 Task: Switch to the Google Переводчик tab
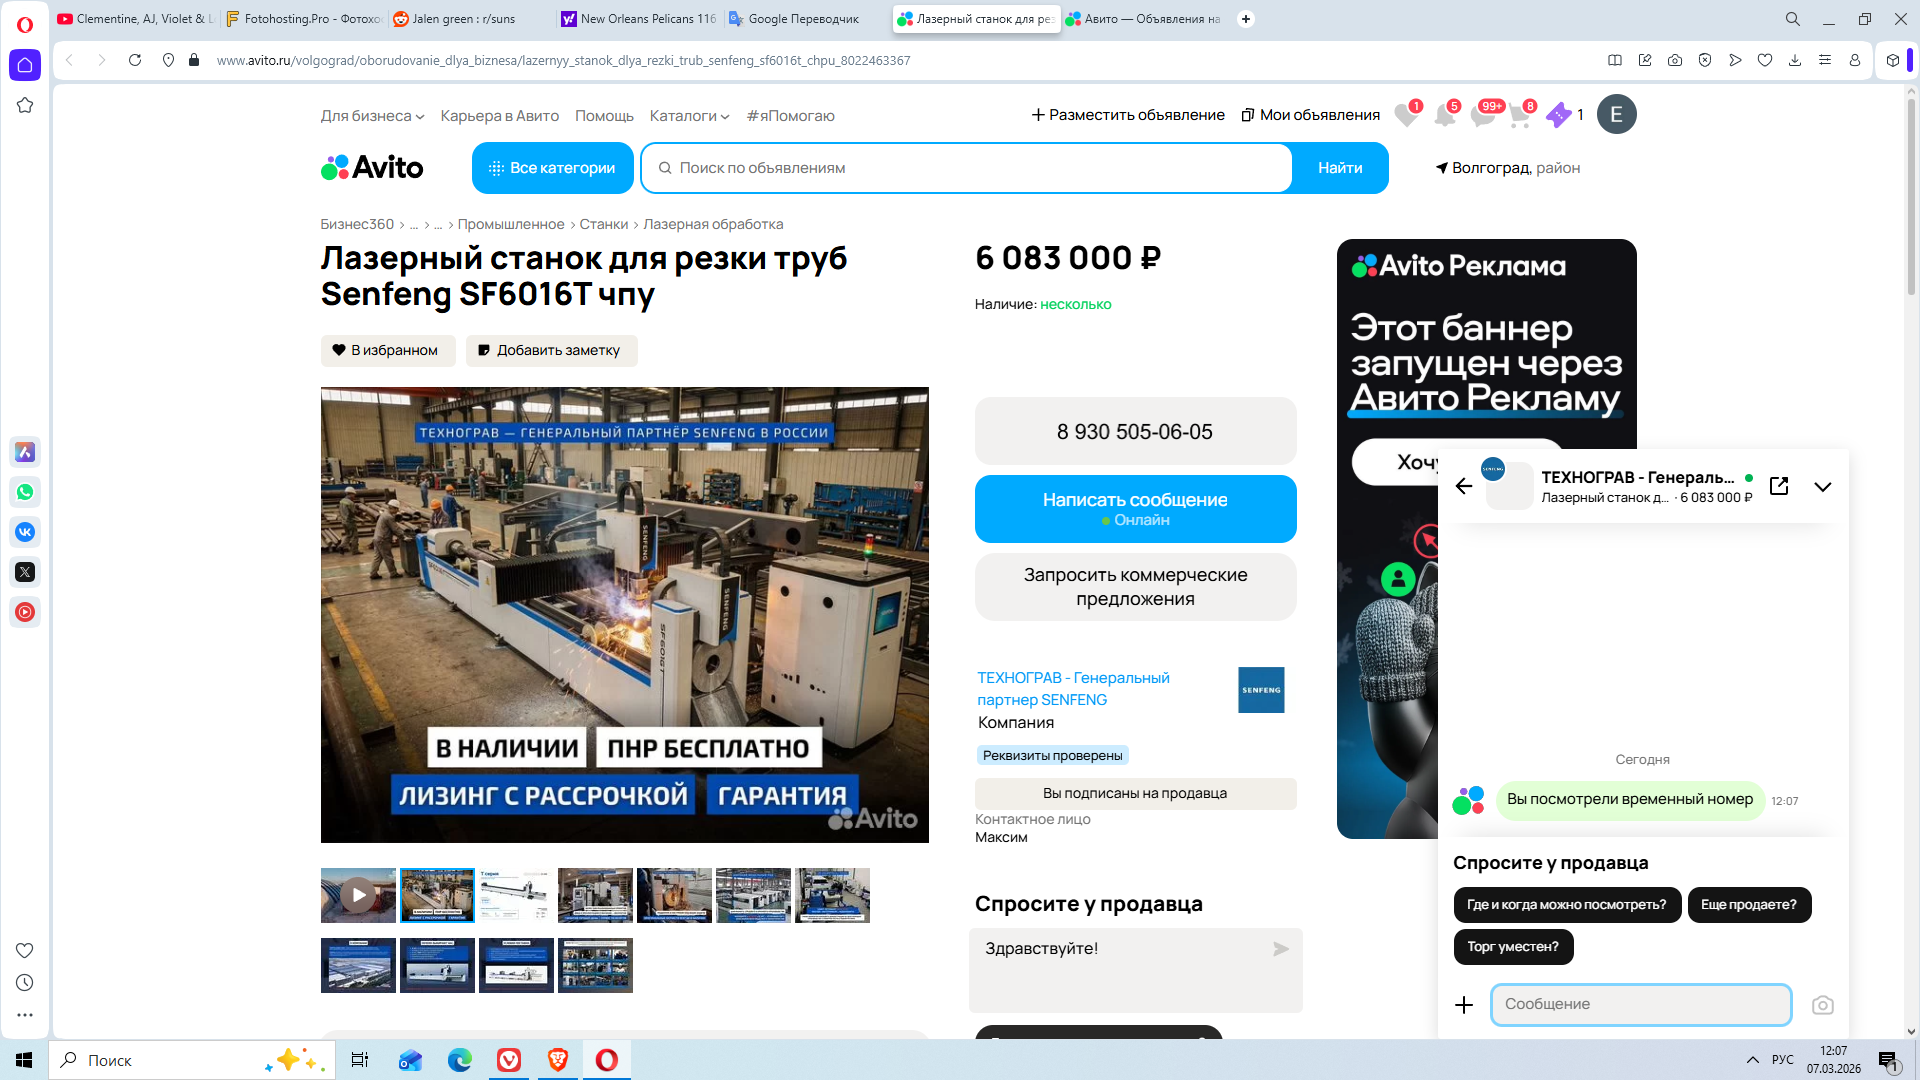tap(802, 19)
